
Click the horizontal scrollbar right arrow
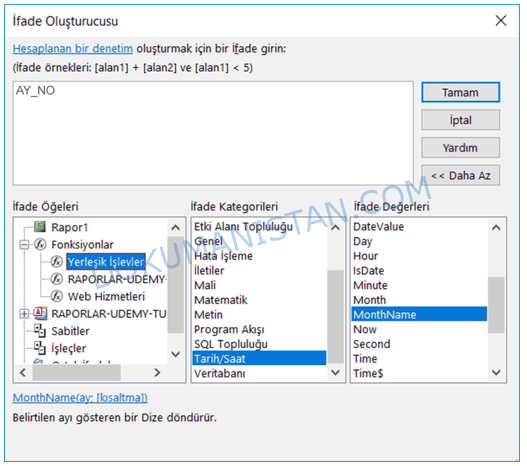(x=157, y=373)
